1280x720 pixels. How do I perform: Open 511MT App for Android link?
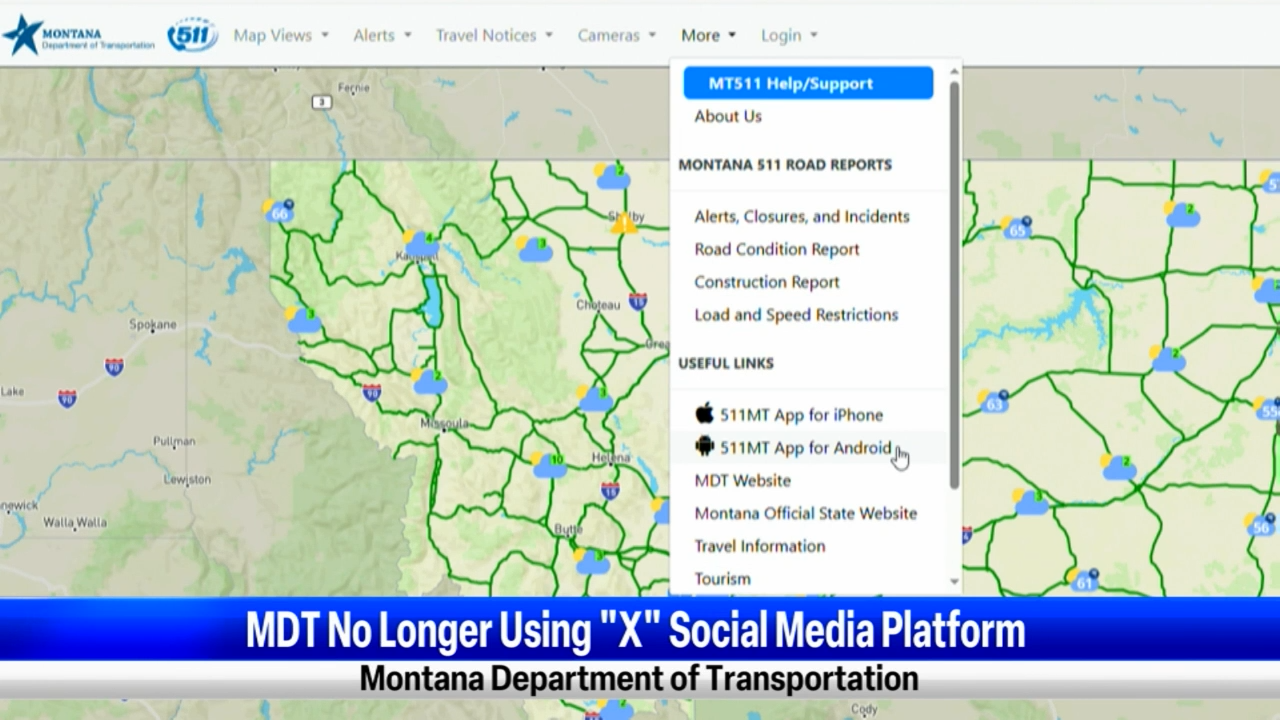(805, 448)
